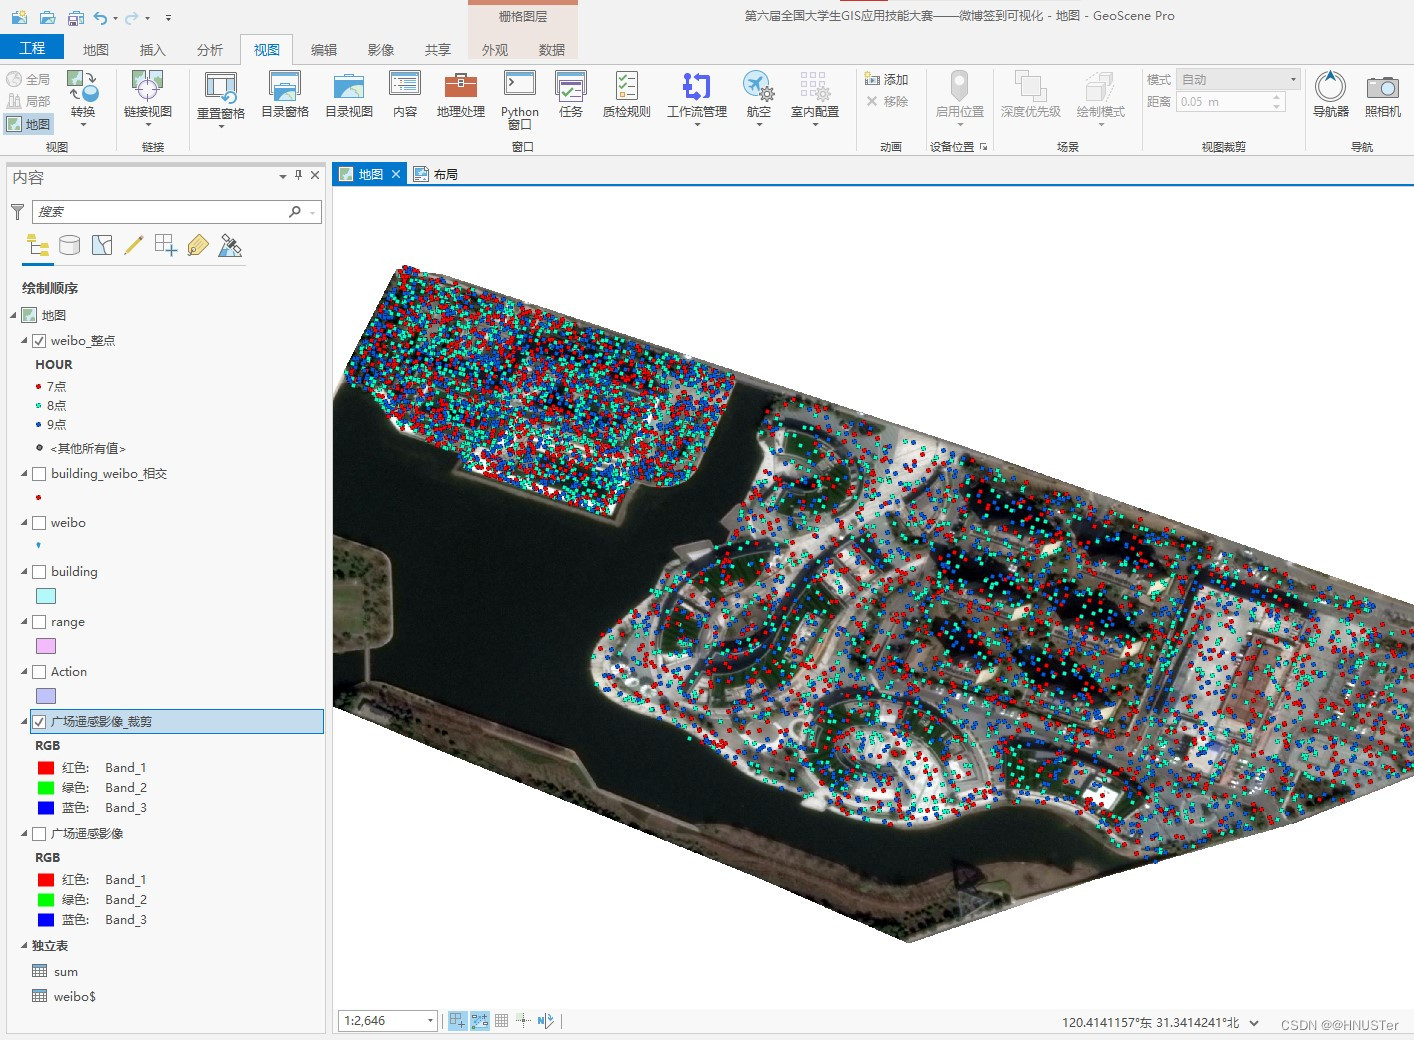Click the Action layer color swatch
The width and height of the screenshot is (1414, 1040).
coord(46,696)
